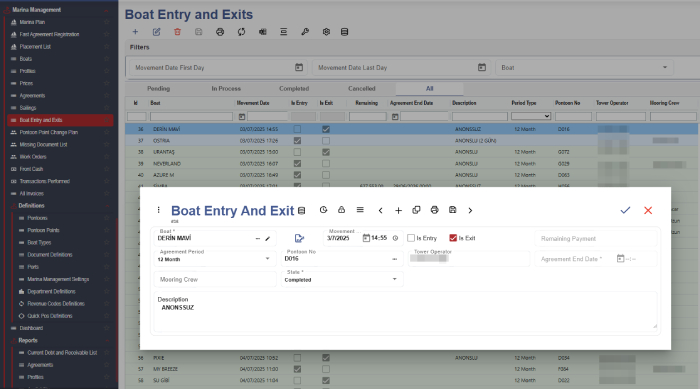
Task: Open database icon in main toolbar
Action: (x=344, y=32)
